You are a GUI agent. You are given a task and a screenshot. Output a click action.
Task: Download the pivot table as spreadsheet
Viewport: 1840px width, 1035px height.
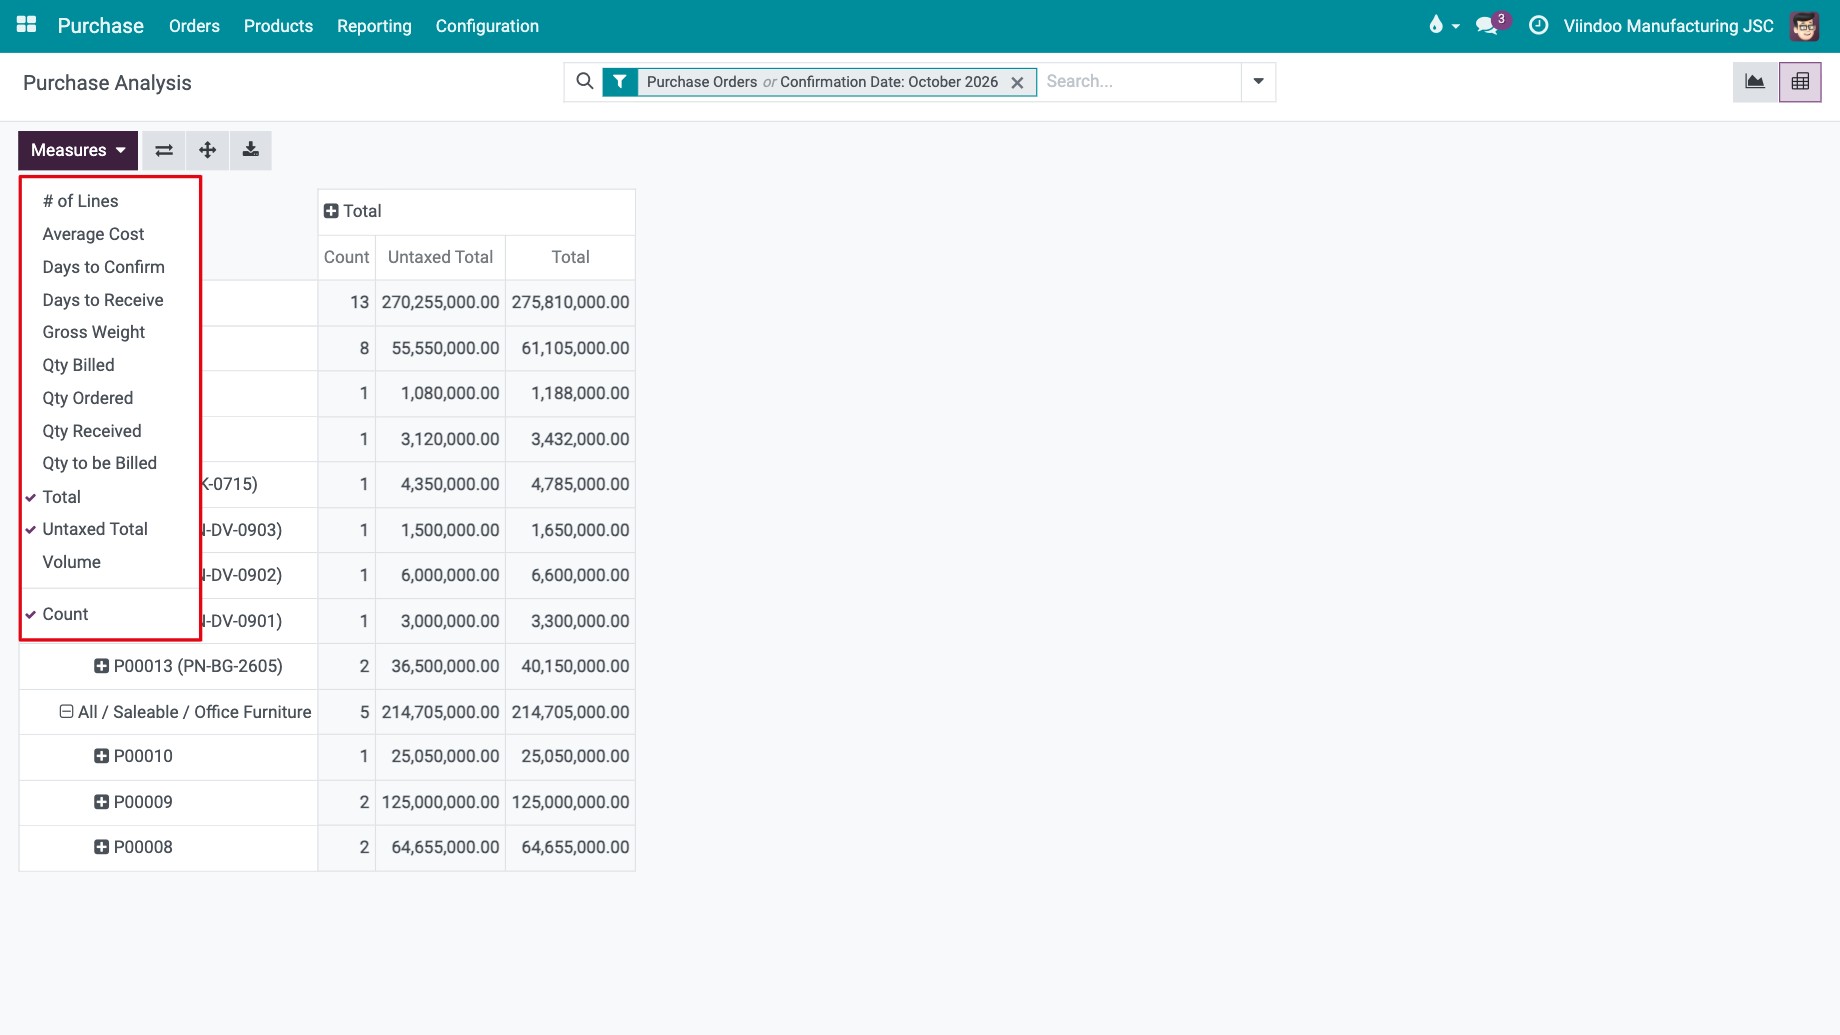251,150
